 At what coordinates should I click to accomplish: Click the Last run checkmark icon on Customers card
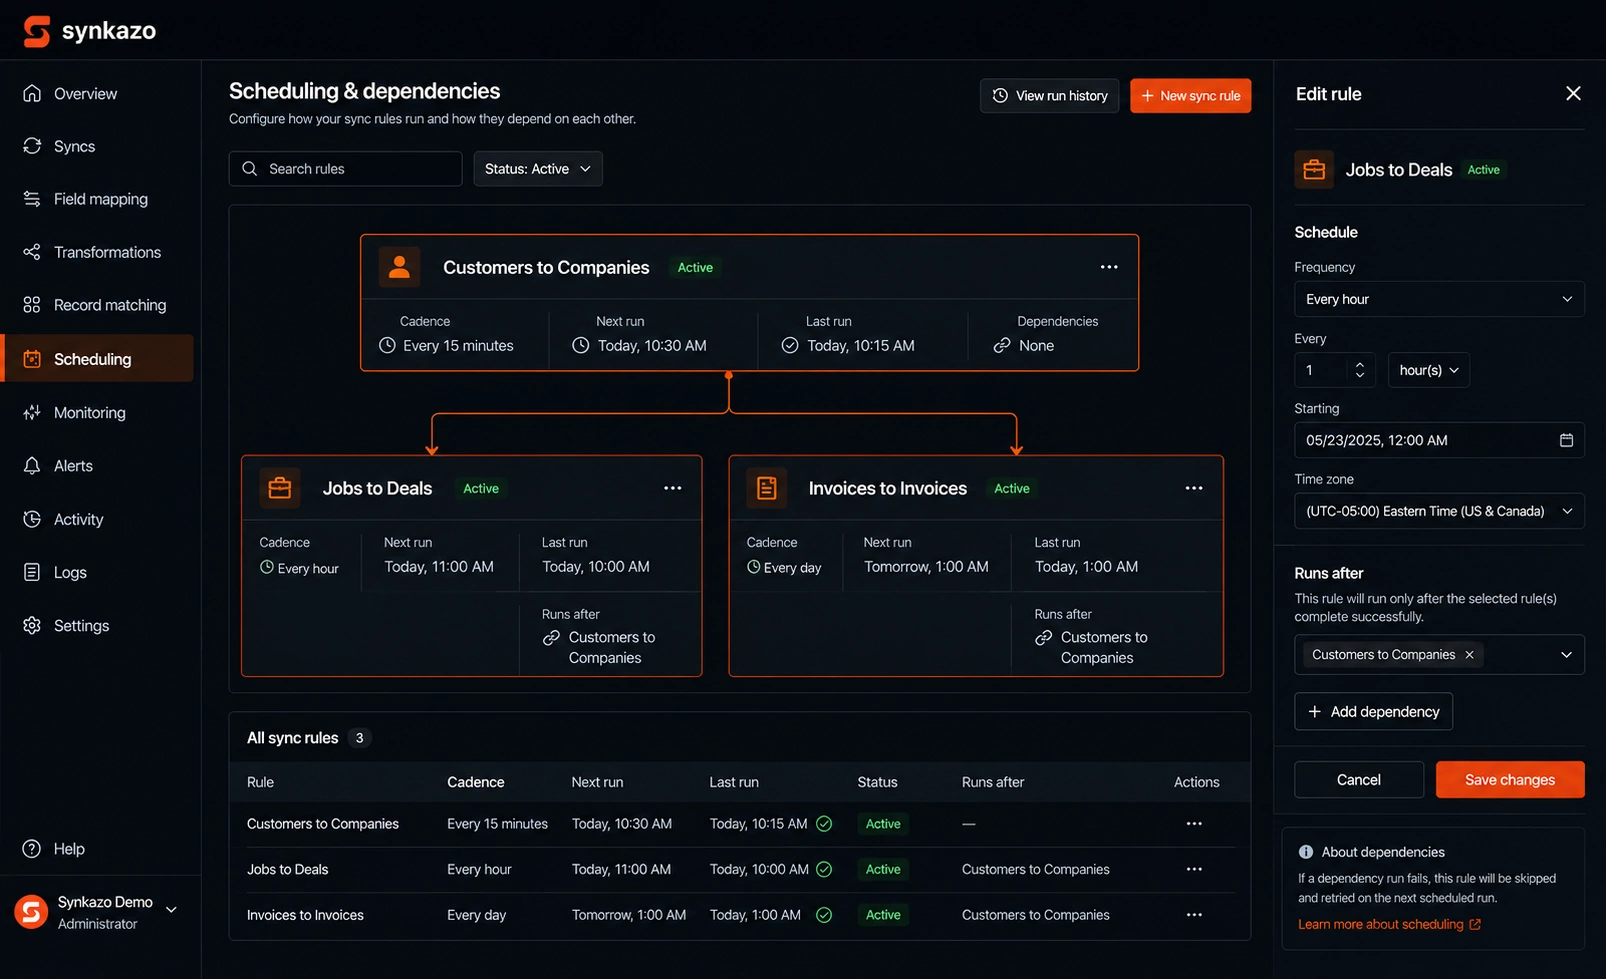790,345
